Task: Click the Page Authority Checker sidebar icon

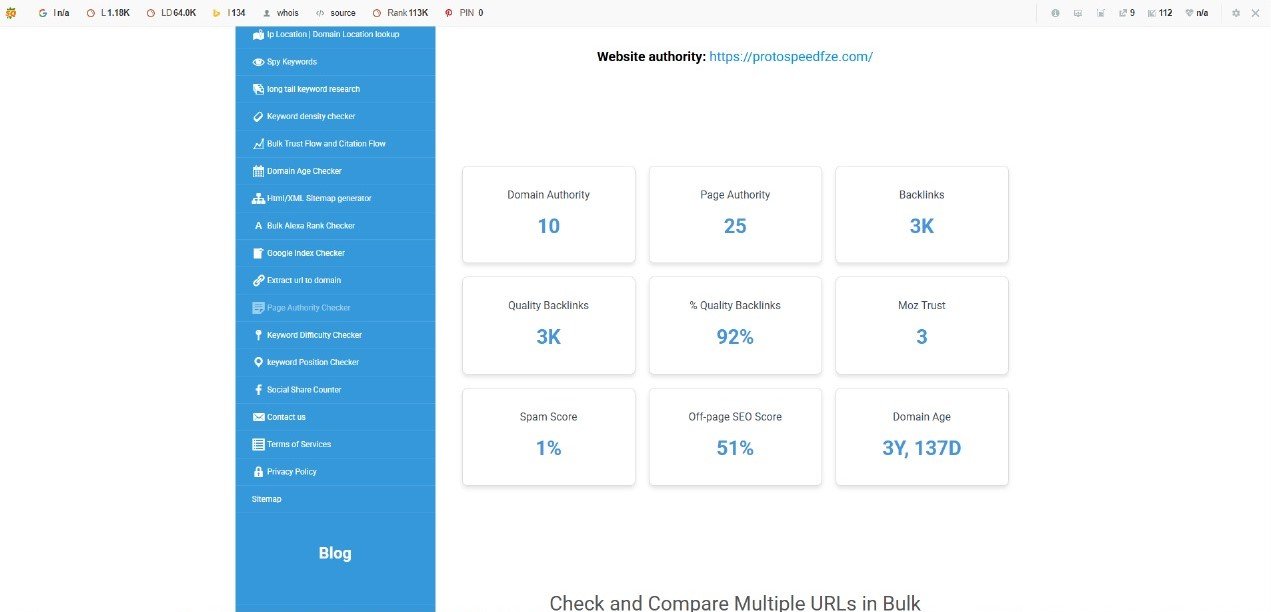Action: coord(258,308)
